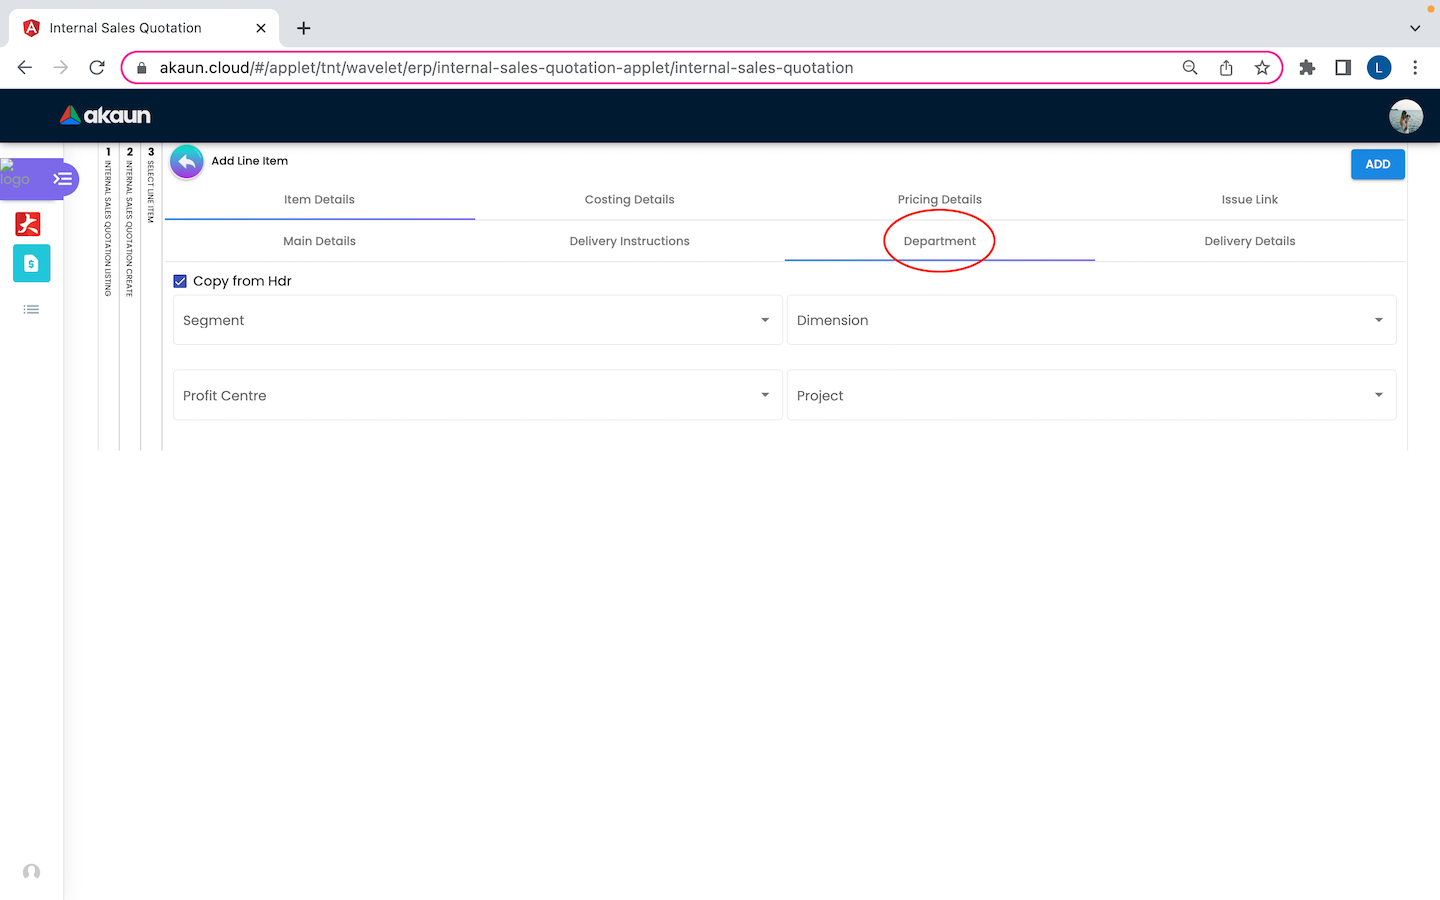Viewport: 1440px width, 900px height.
Task: Open the Project dropdown
Action: pyautogui.click(x=1091, y=396)
